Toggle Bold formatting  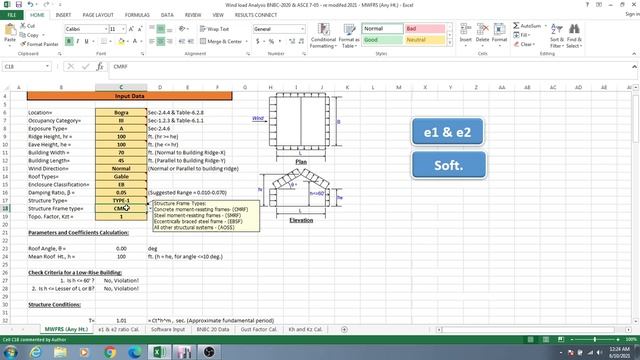click(x=69, y=41)
